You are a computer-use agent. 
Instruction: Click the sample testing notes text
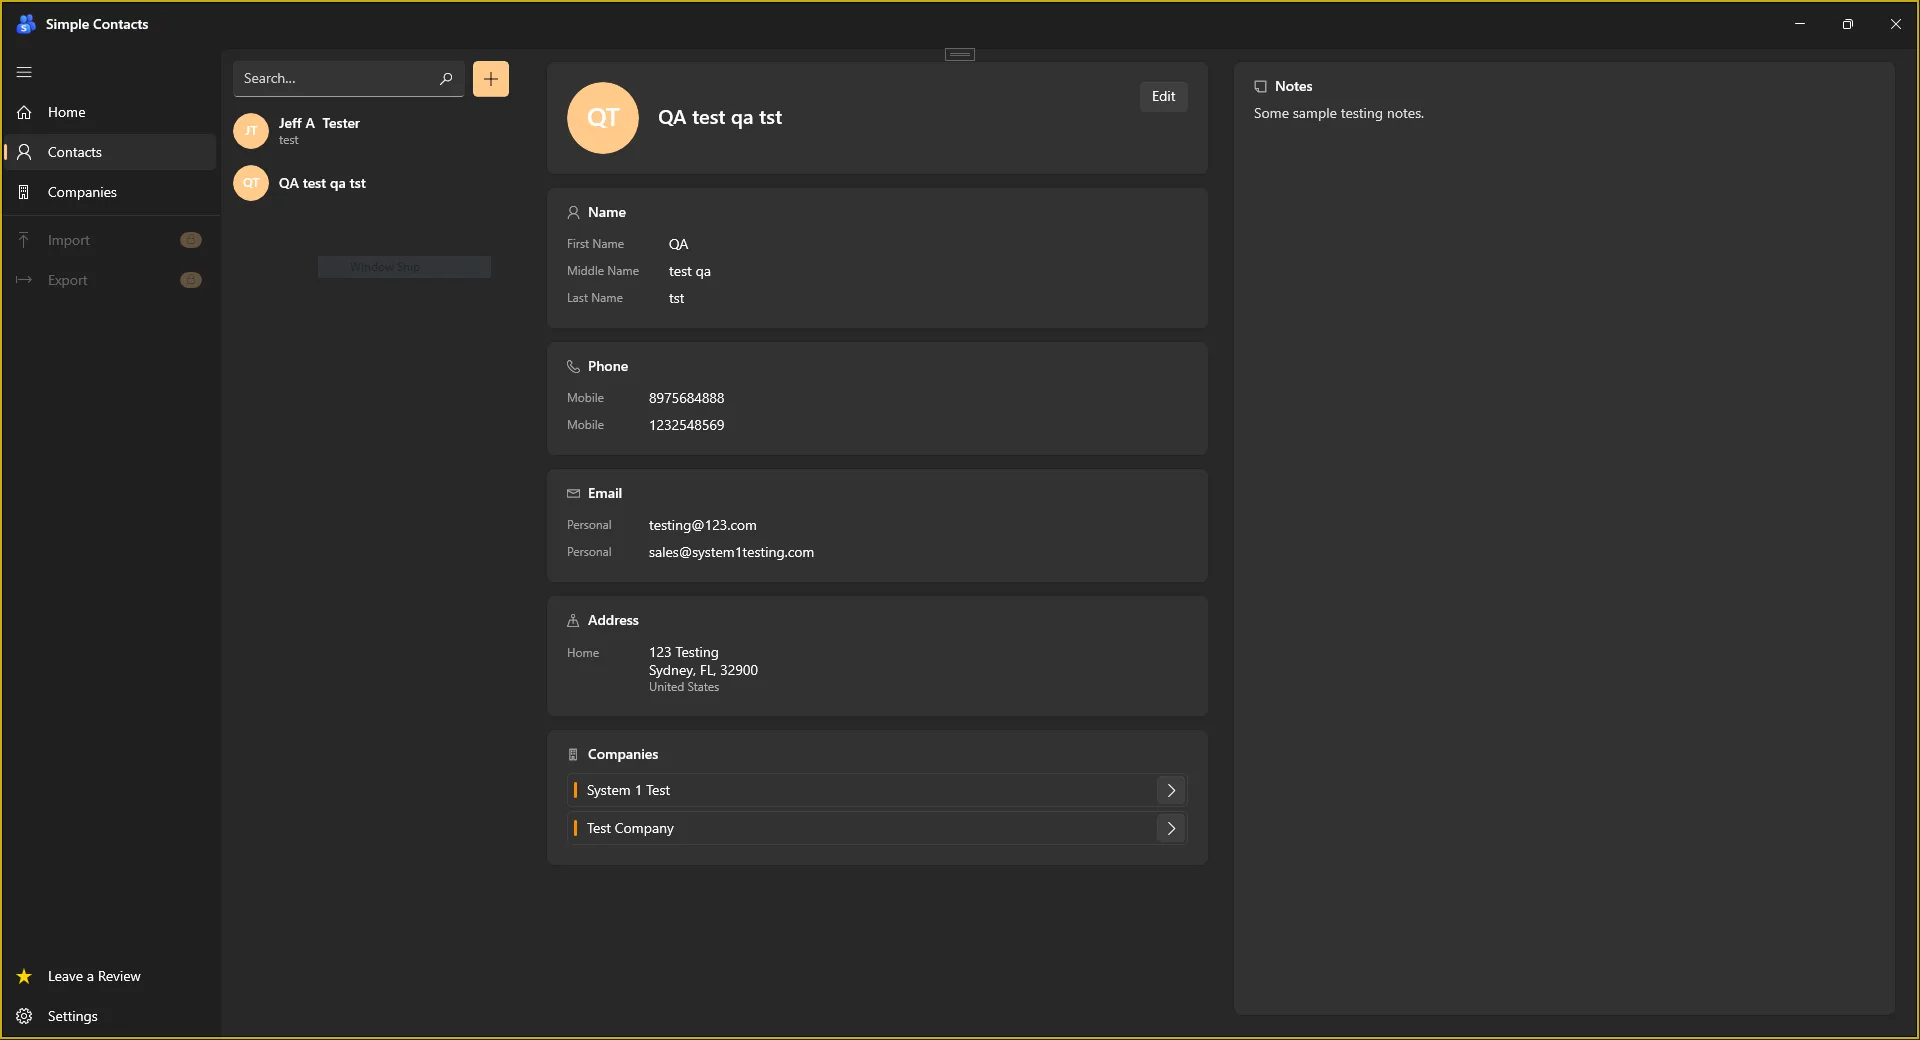1338,113
